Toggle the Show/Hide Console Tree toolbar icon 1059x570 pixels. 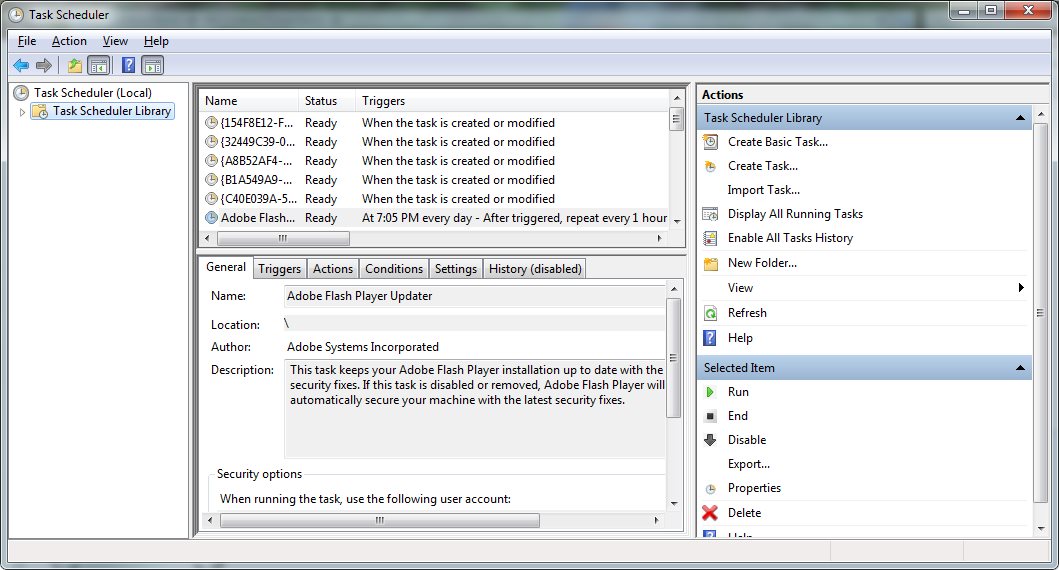[99, 66]
